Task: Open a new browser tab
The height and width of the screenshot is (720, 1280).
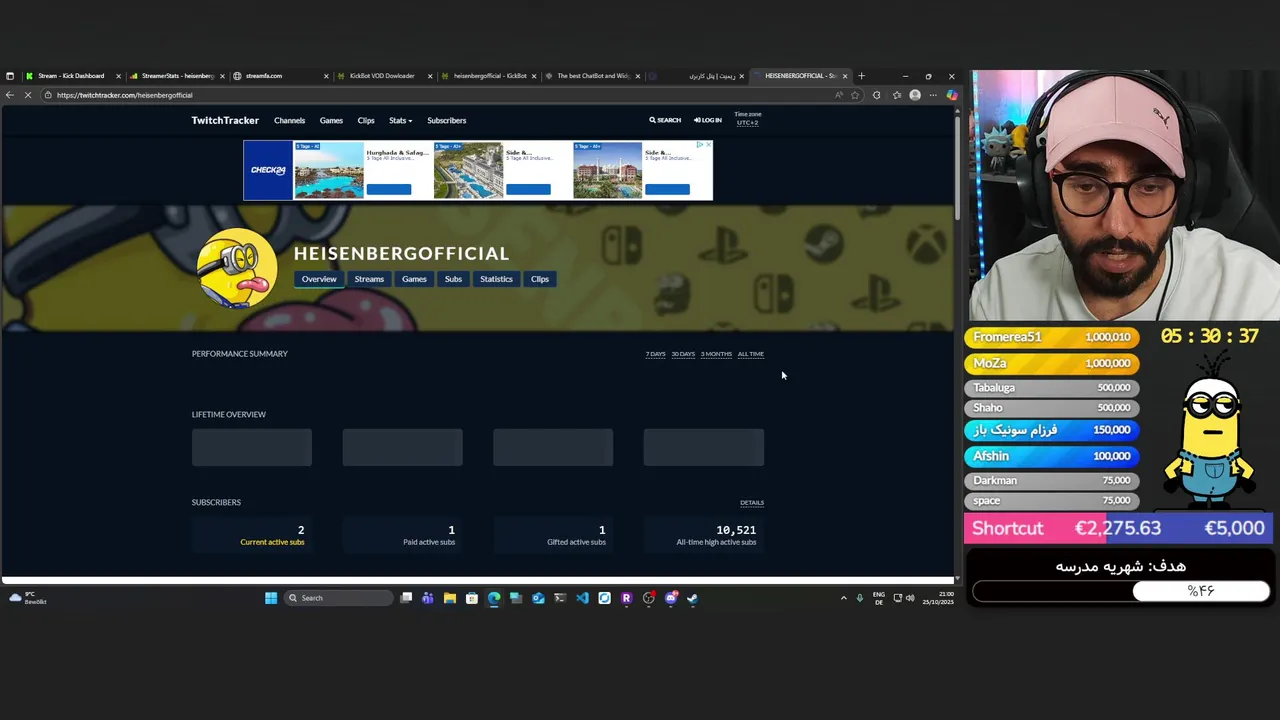Action: [x=862, y=76]
